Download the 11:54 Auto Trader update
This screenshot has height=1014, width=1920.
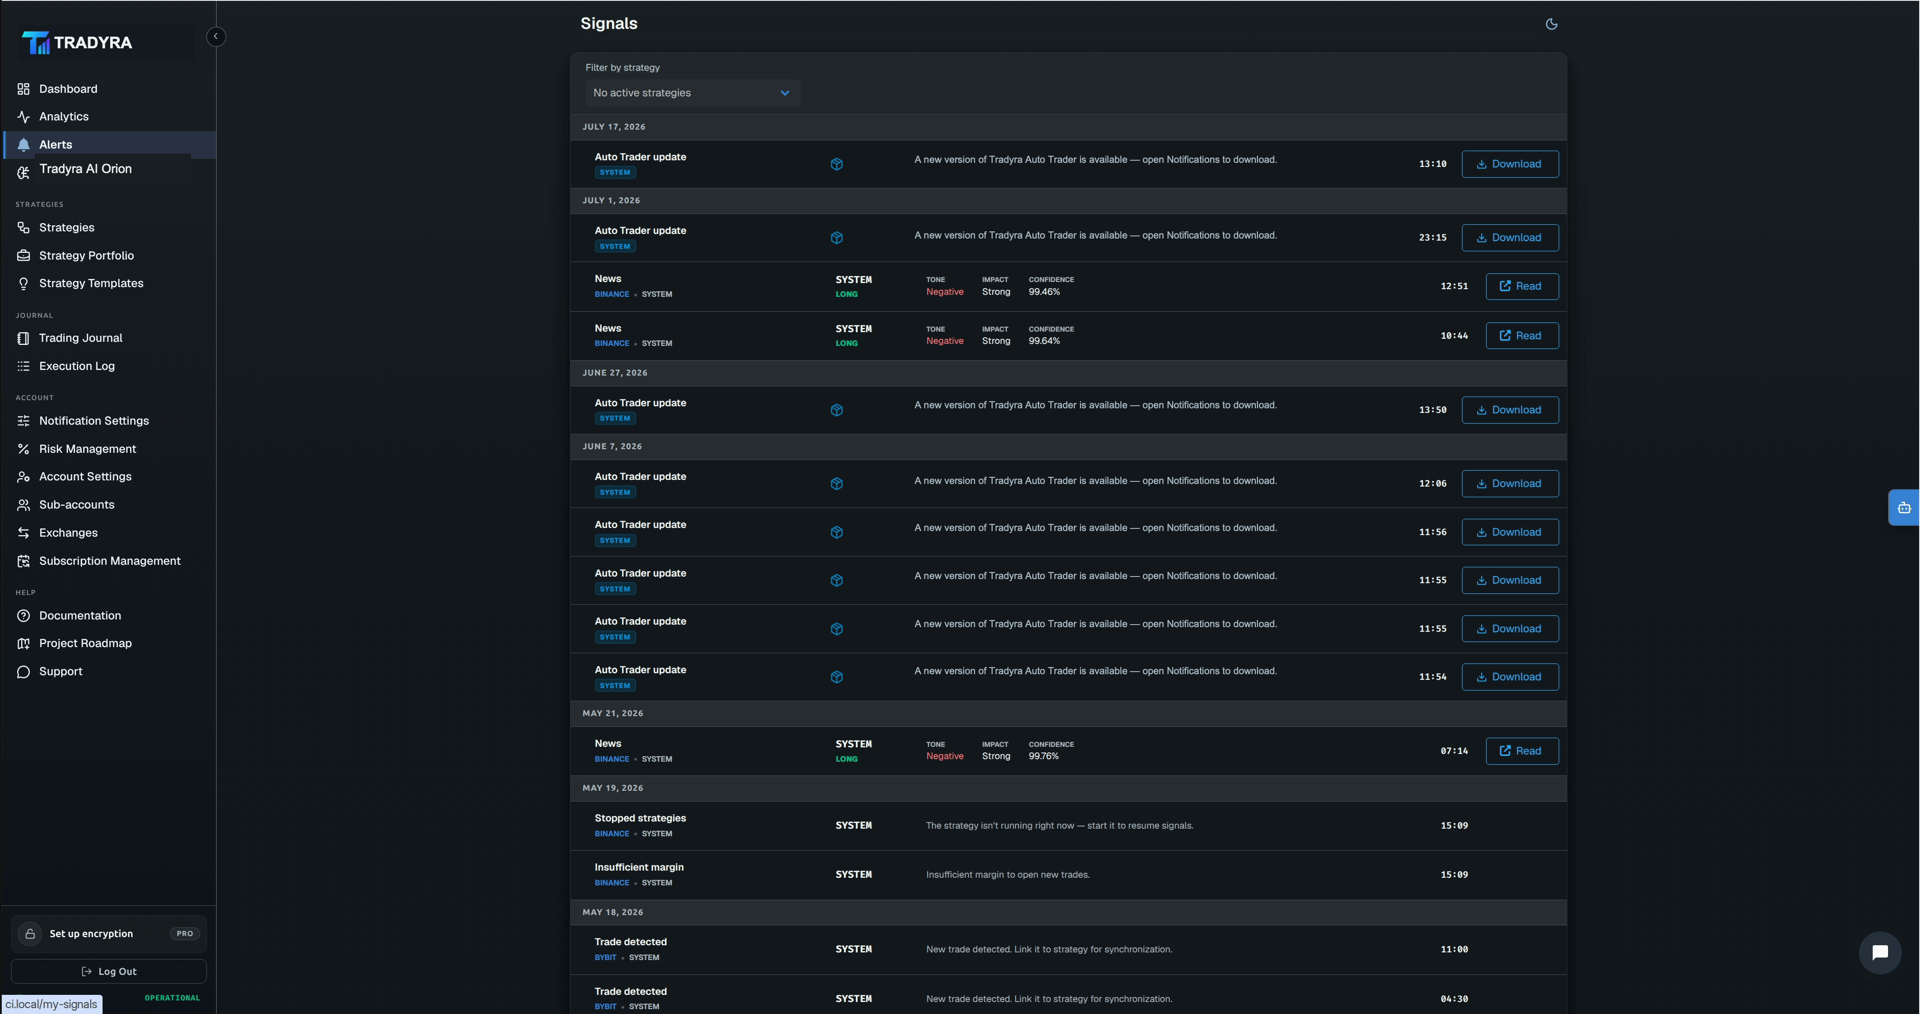1510,677
